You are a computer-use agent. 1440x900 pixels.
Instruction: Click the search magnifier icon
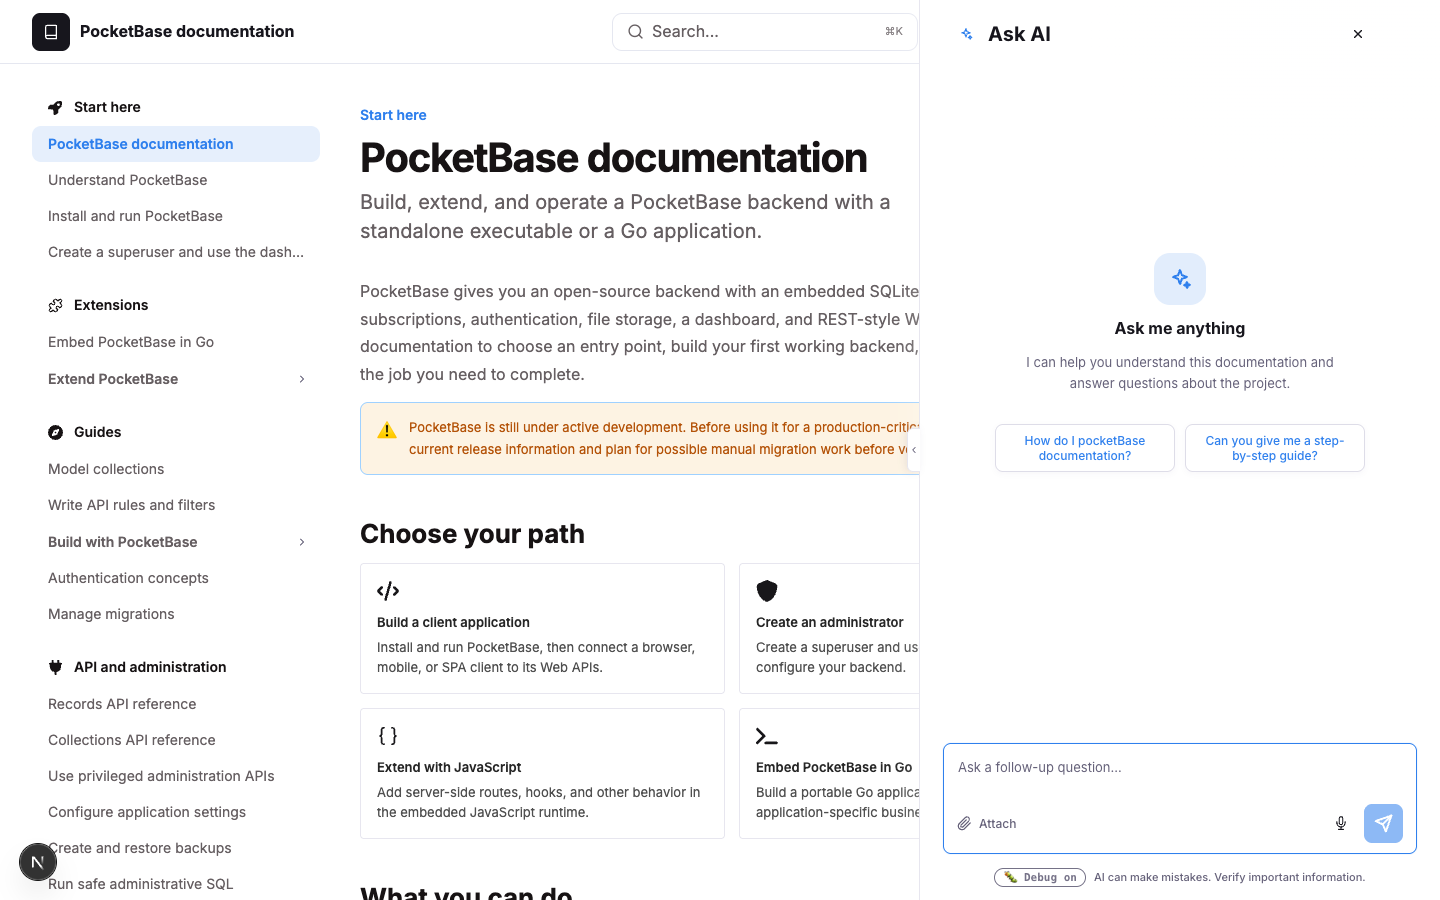635,32
